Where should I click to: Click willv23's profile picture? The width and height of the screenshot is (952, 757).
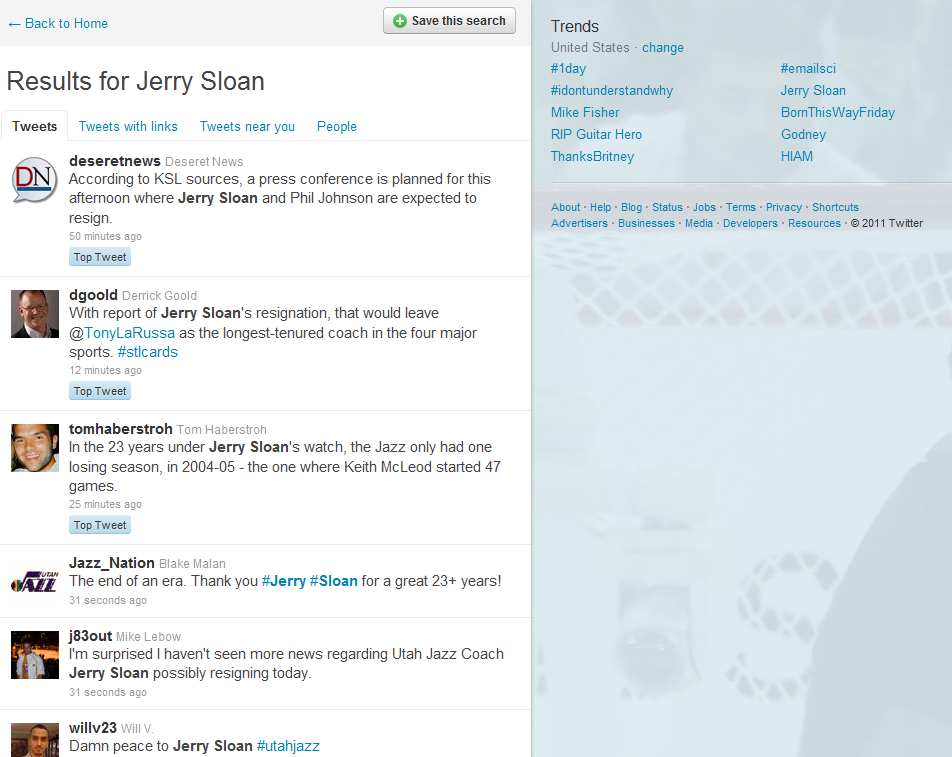tap(35, 740)
